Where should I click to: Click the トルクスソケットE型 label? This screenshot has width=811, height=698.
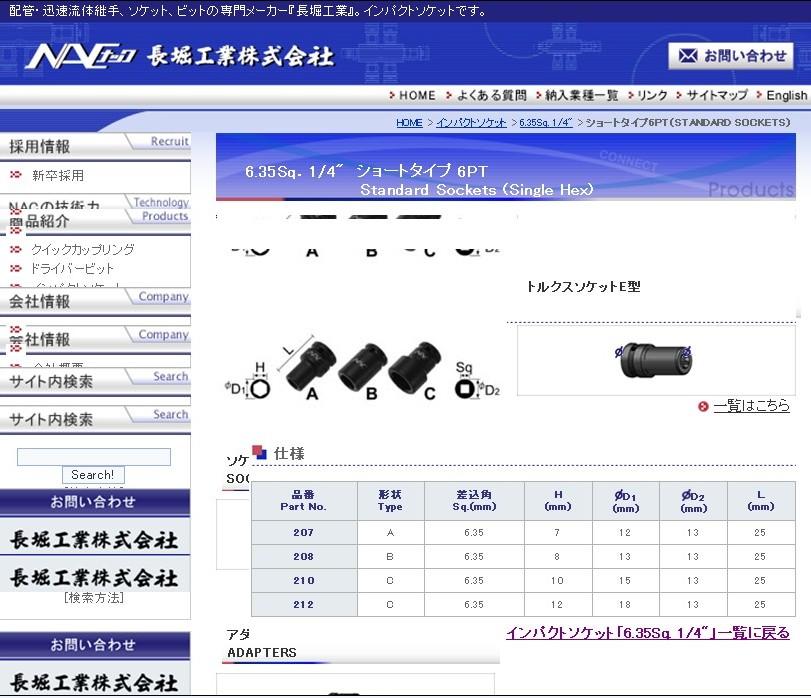[583, 286]
